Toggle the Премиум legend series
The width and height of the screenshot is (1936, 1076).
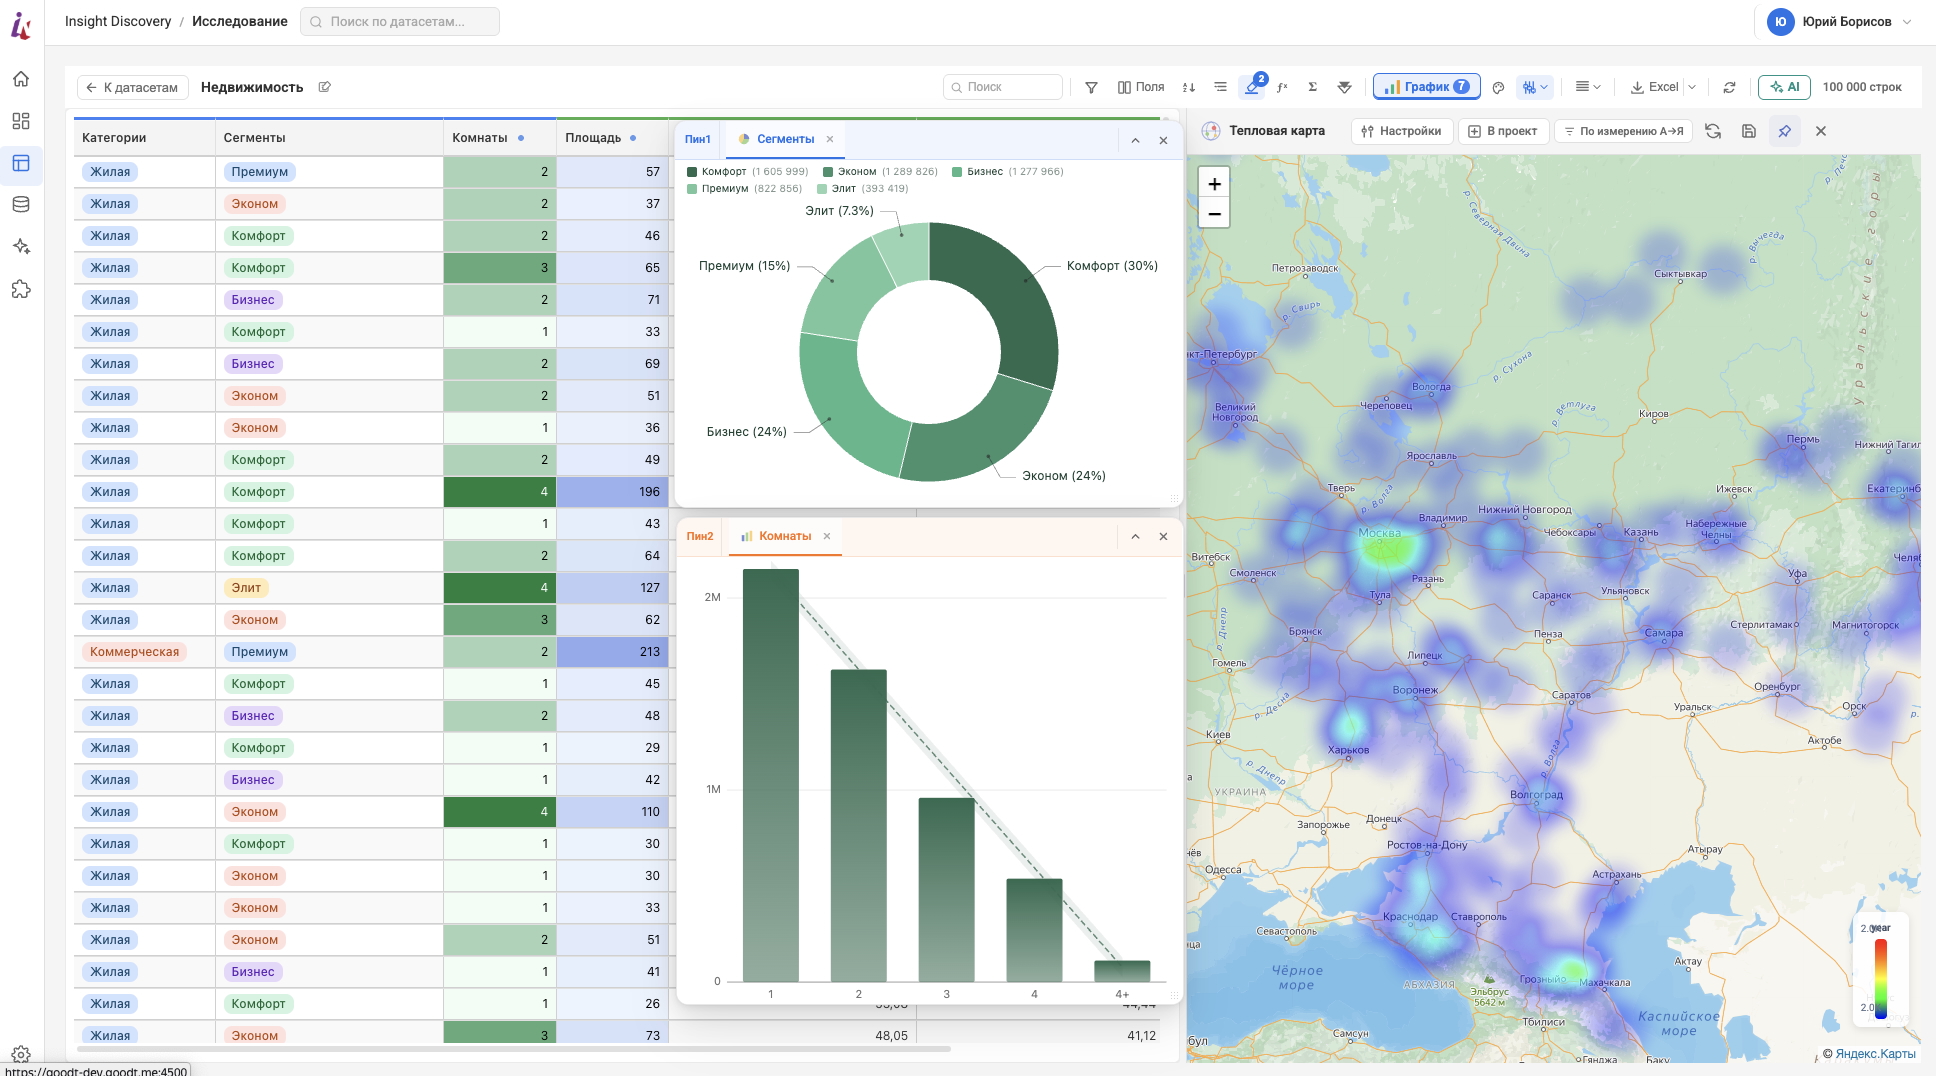click(x=745, y=188)
